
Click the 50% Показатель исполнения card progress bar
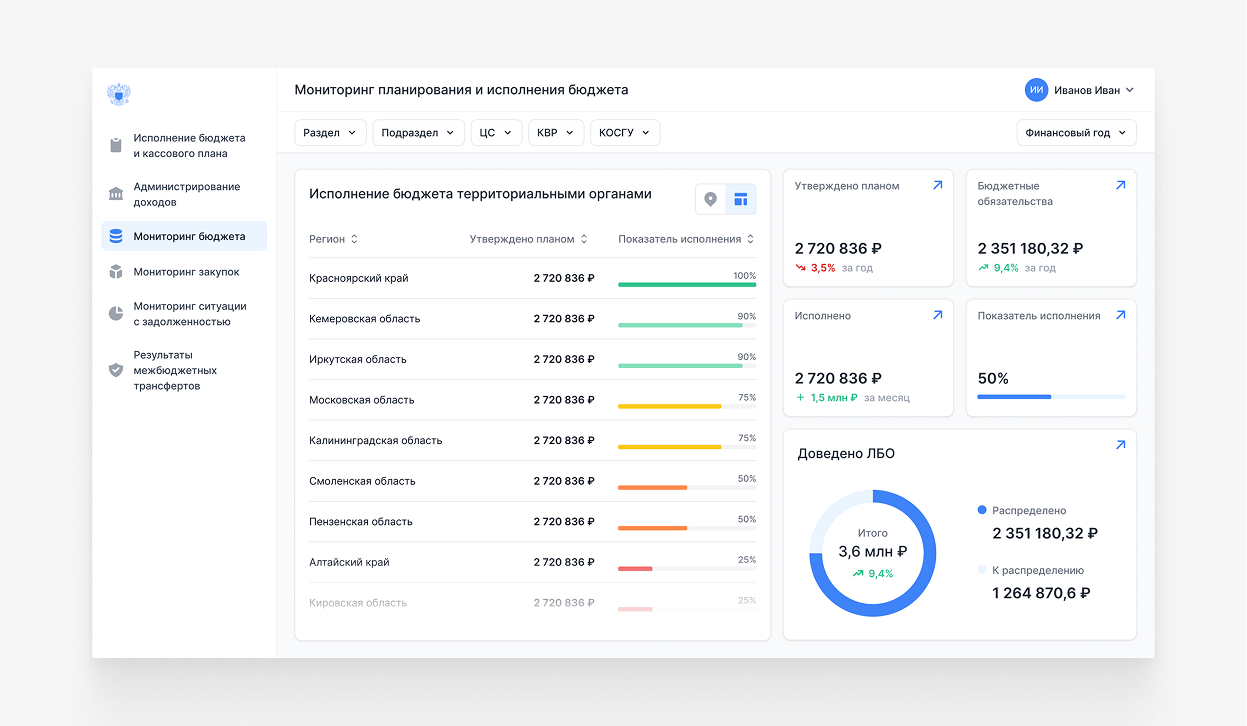point(1051,397)
